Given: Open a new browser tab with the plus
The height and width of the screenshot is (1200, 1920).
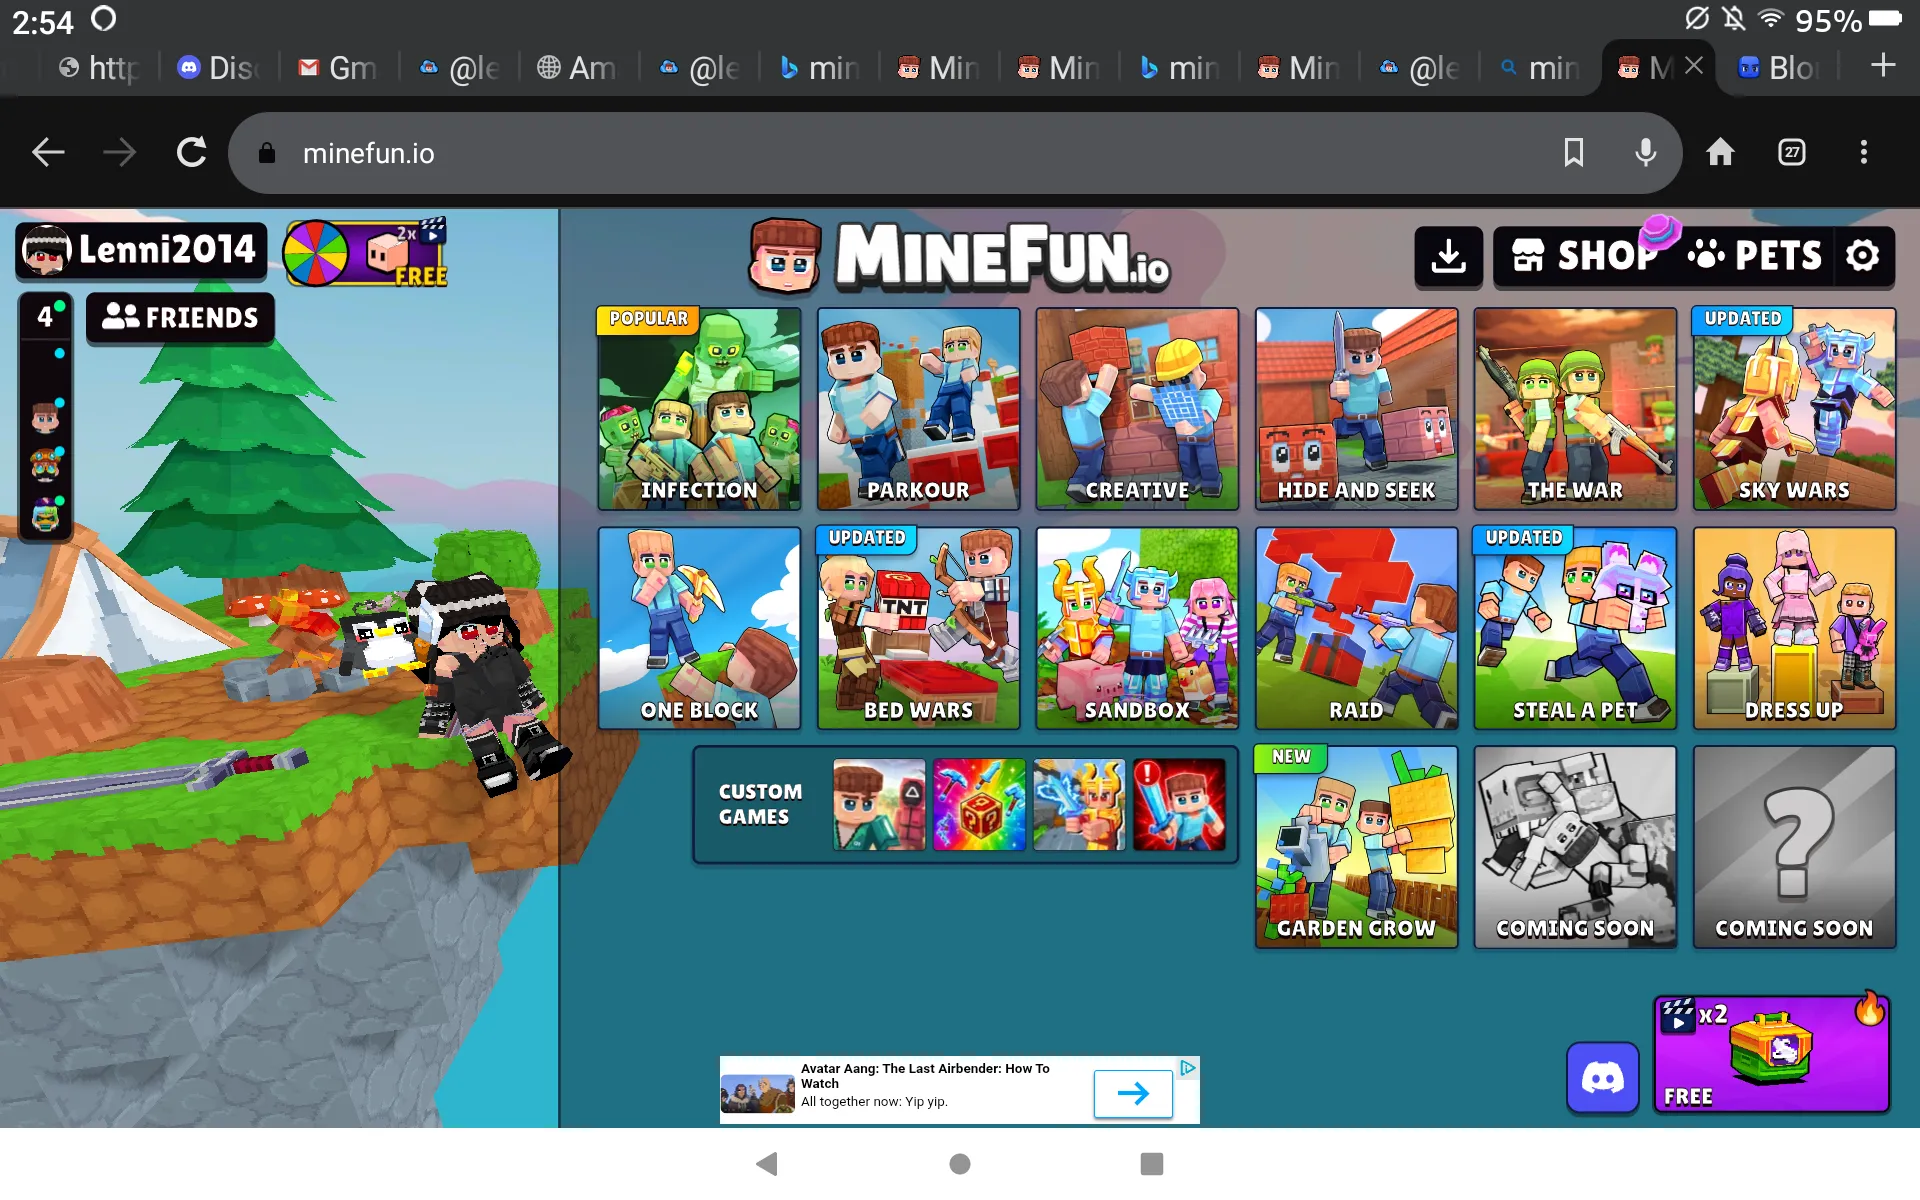Looking at the screenshot, I should [1883, 66].
